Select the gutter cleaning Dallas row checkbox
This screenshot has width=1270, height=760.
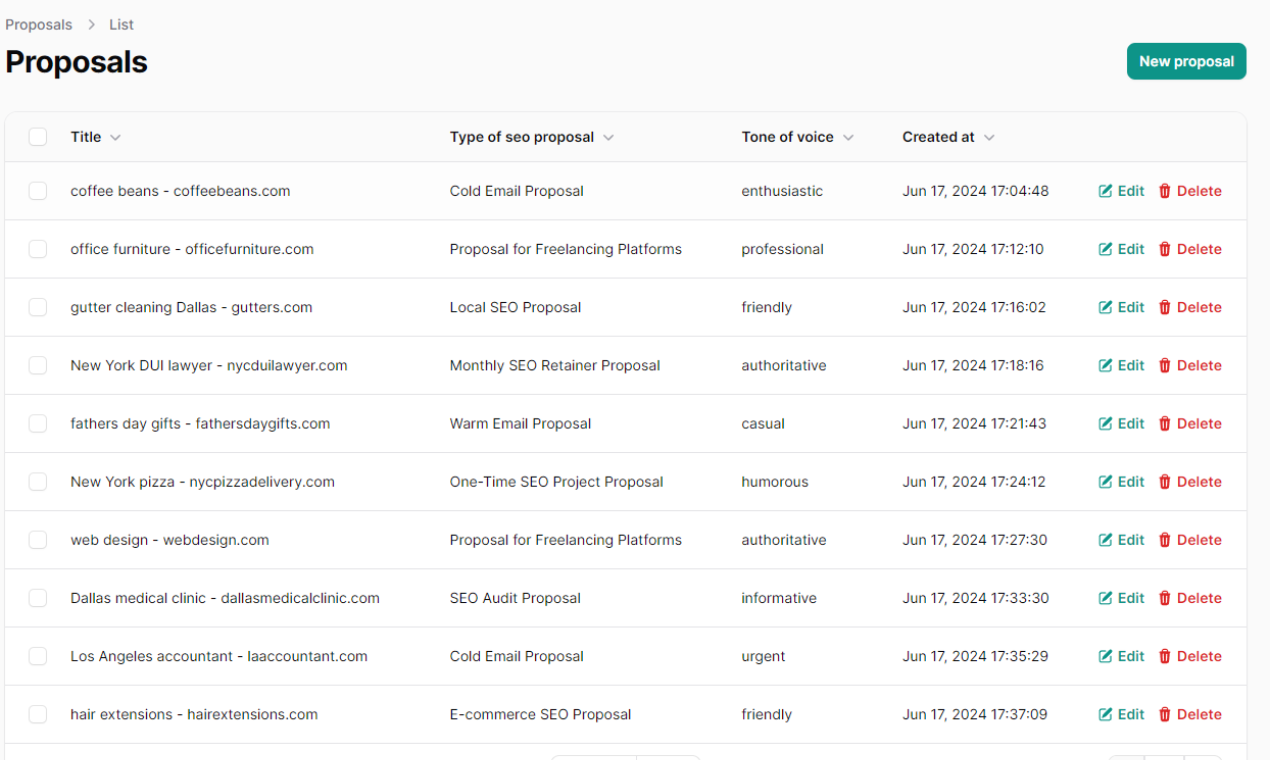pos(38,307)
